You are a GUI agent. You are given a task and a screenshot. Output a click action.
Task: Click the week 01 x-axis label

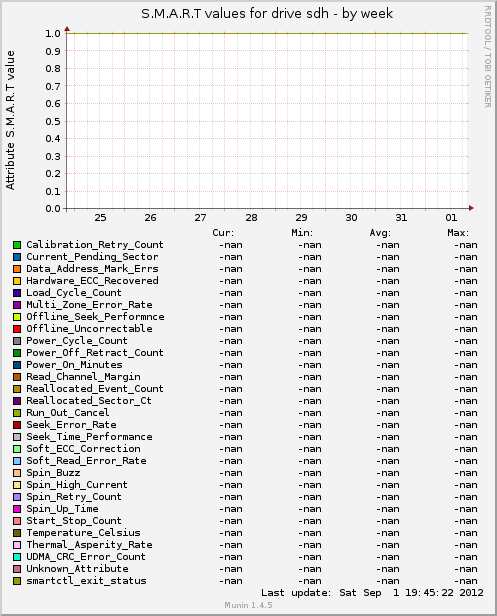[451, 218]
